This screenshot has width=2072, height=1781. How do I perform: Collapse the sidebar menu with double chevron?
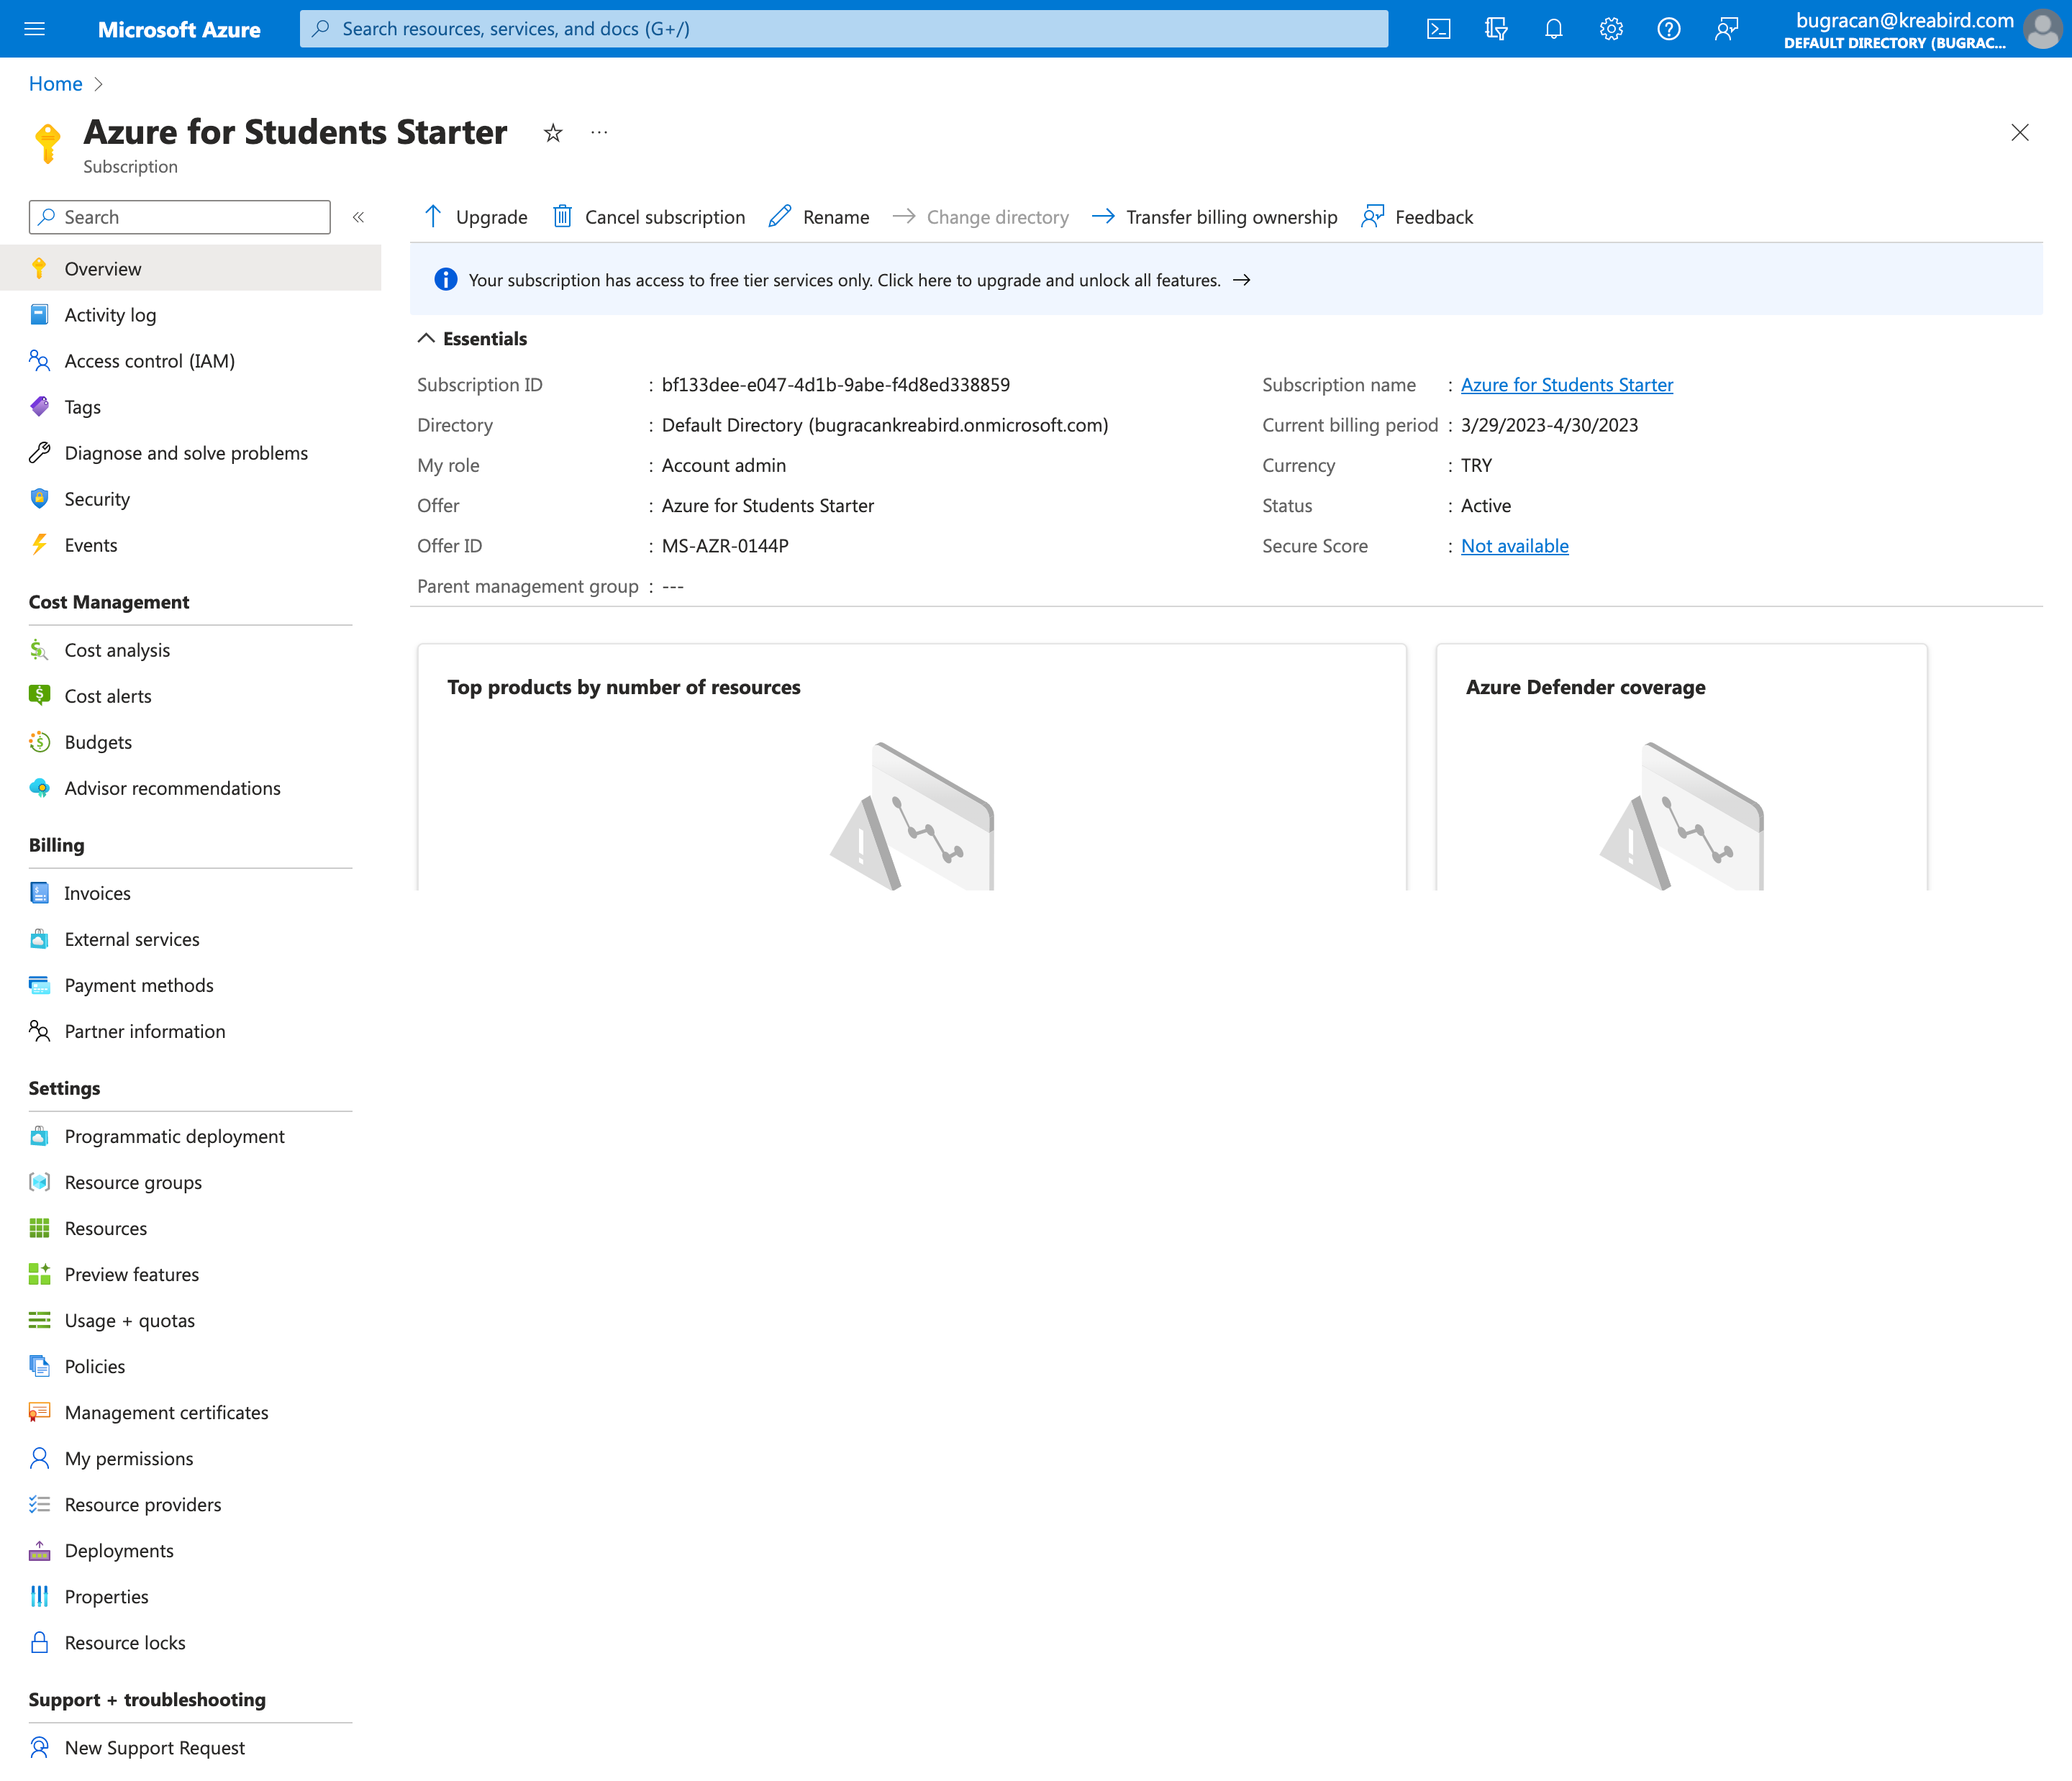tap(358, 217)
